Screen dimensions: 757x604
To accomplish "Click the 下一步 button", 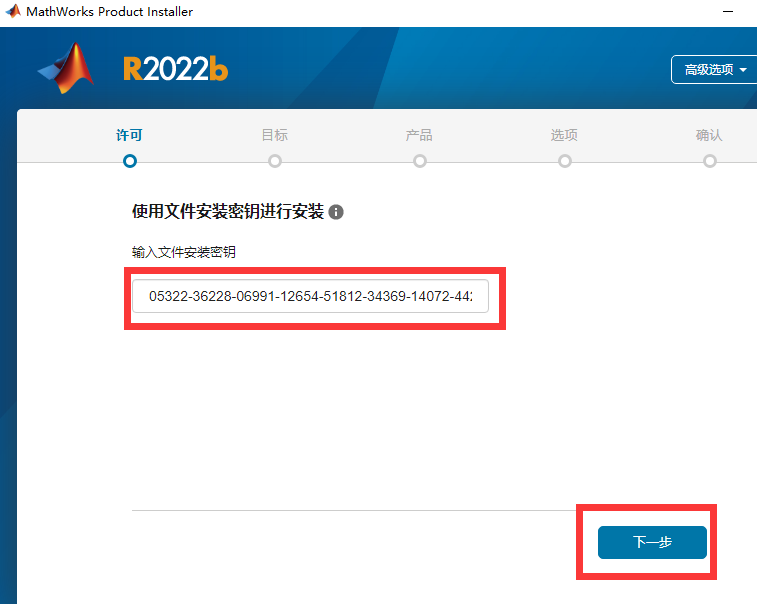I will 652,542.
